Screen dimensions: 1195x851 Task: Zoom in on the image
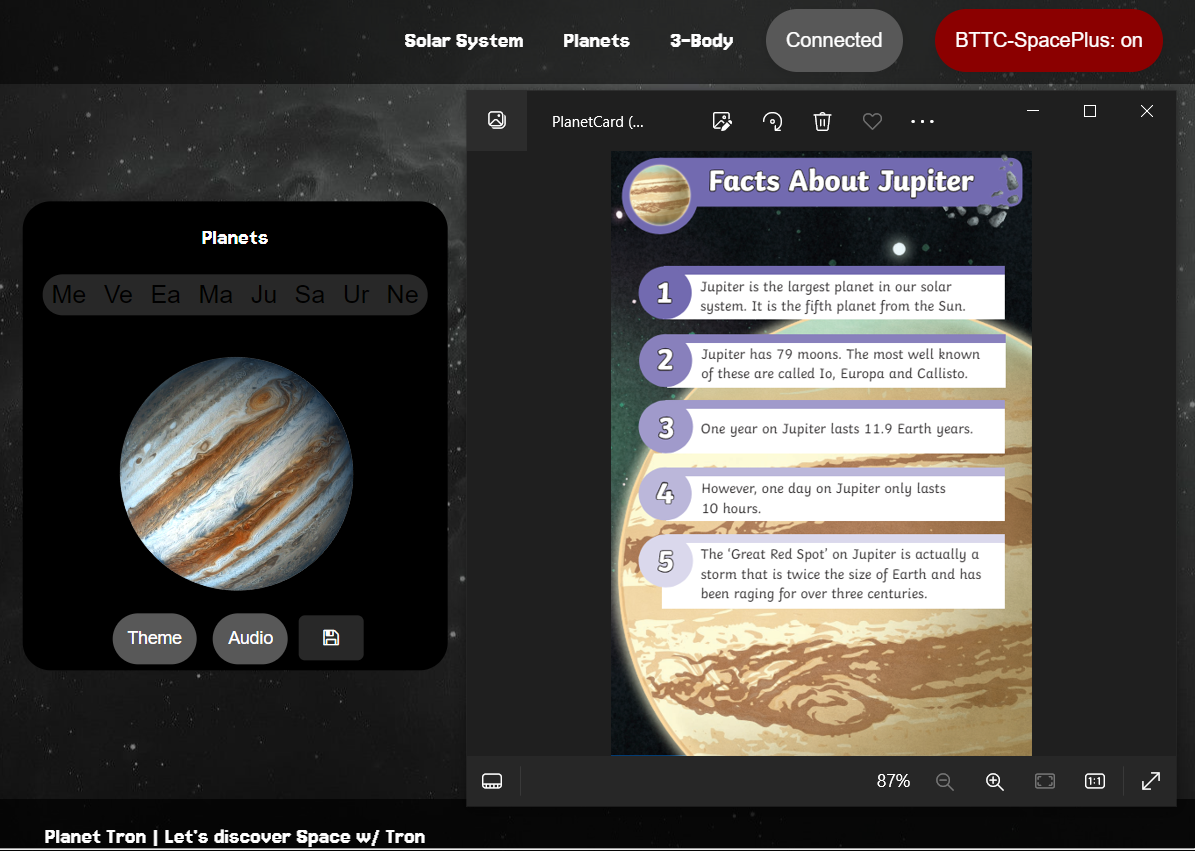point(994,781)
